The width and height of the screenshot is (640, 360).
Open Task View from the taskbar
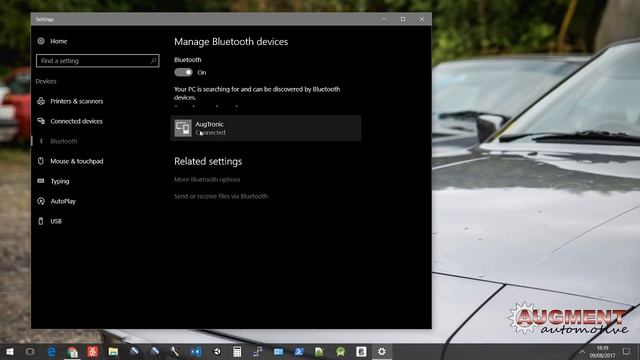click(x=30, y=351)
